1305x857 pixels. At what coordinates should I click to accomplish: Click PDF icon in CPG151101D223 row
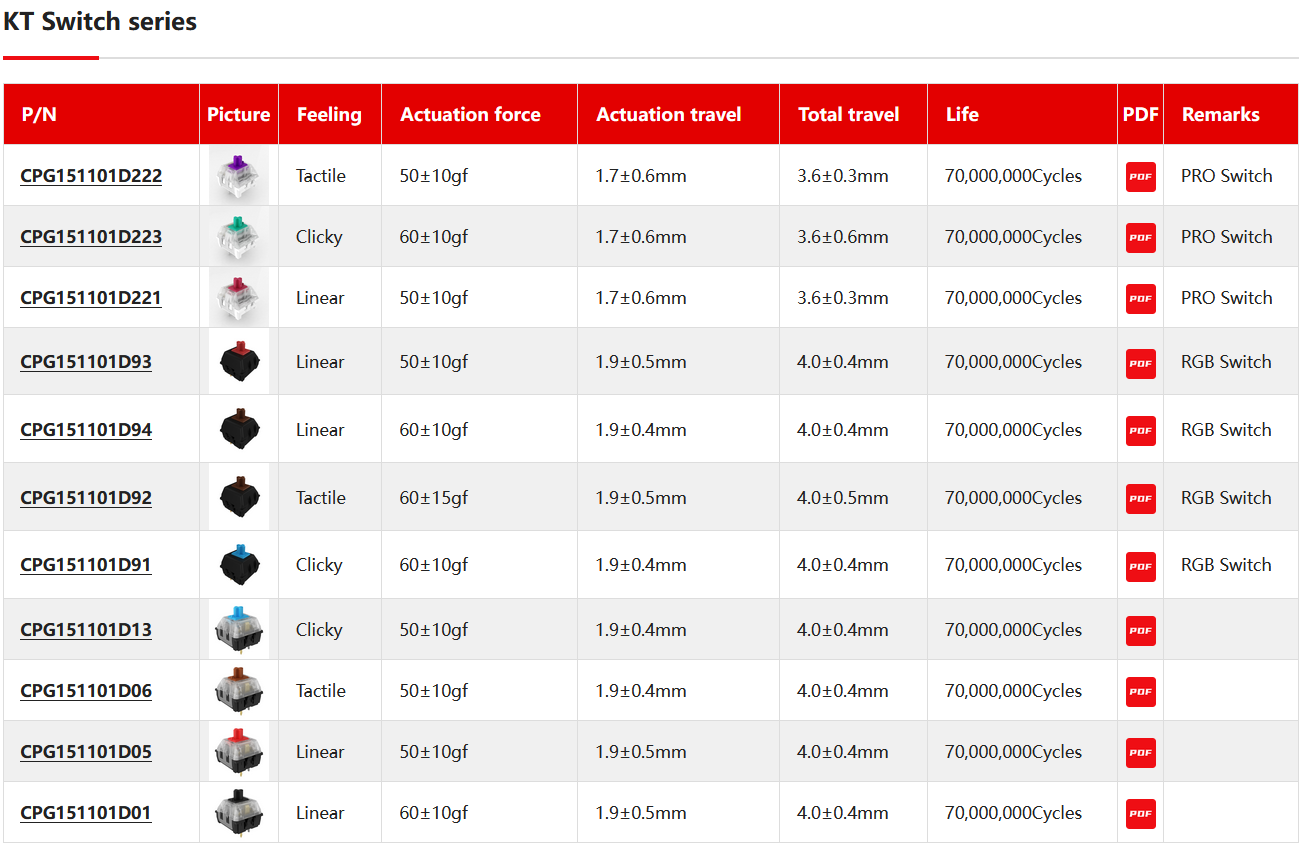point(1140,238)
